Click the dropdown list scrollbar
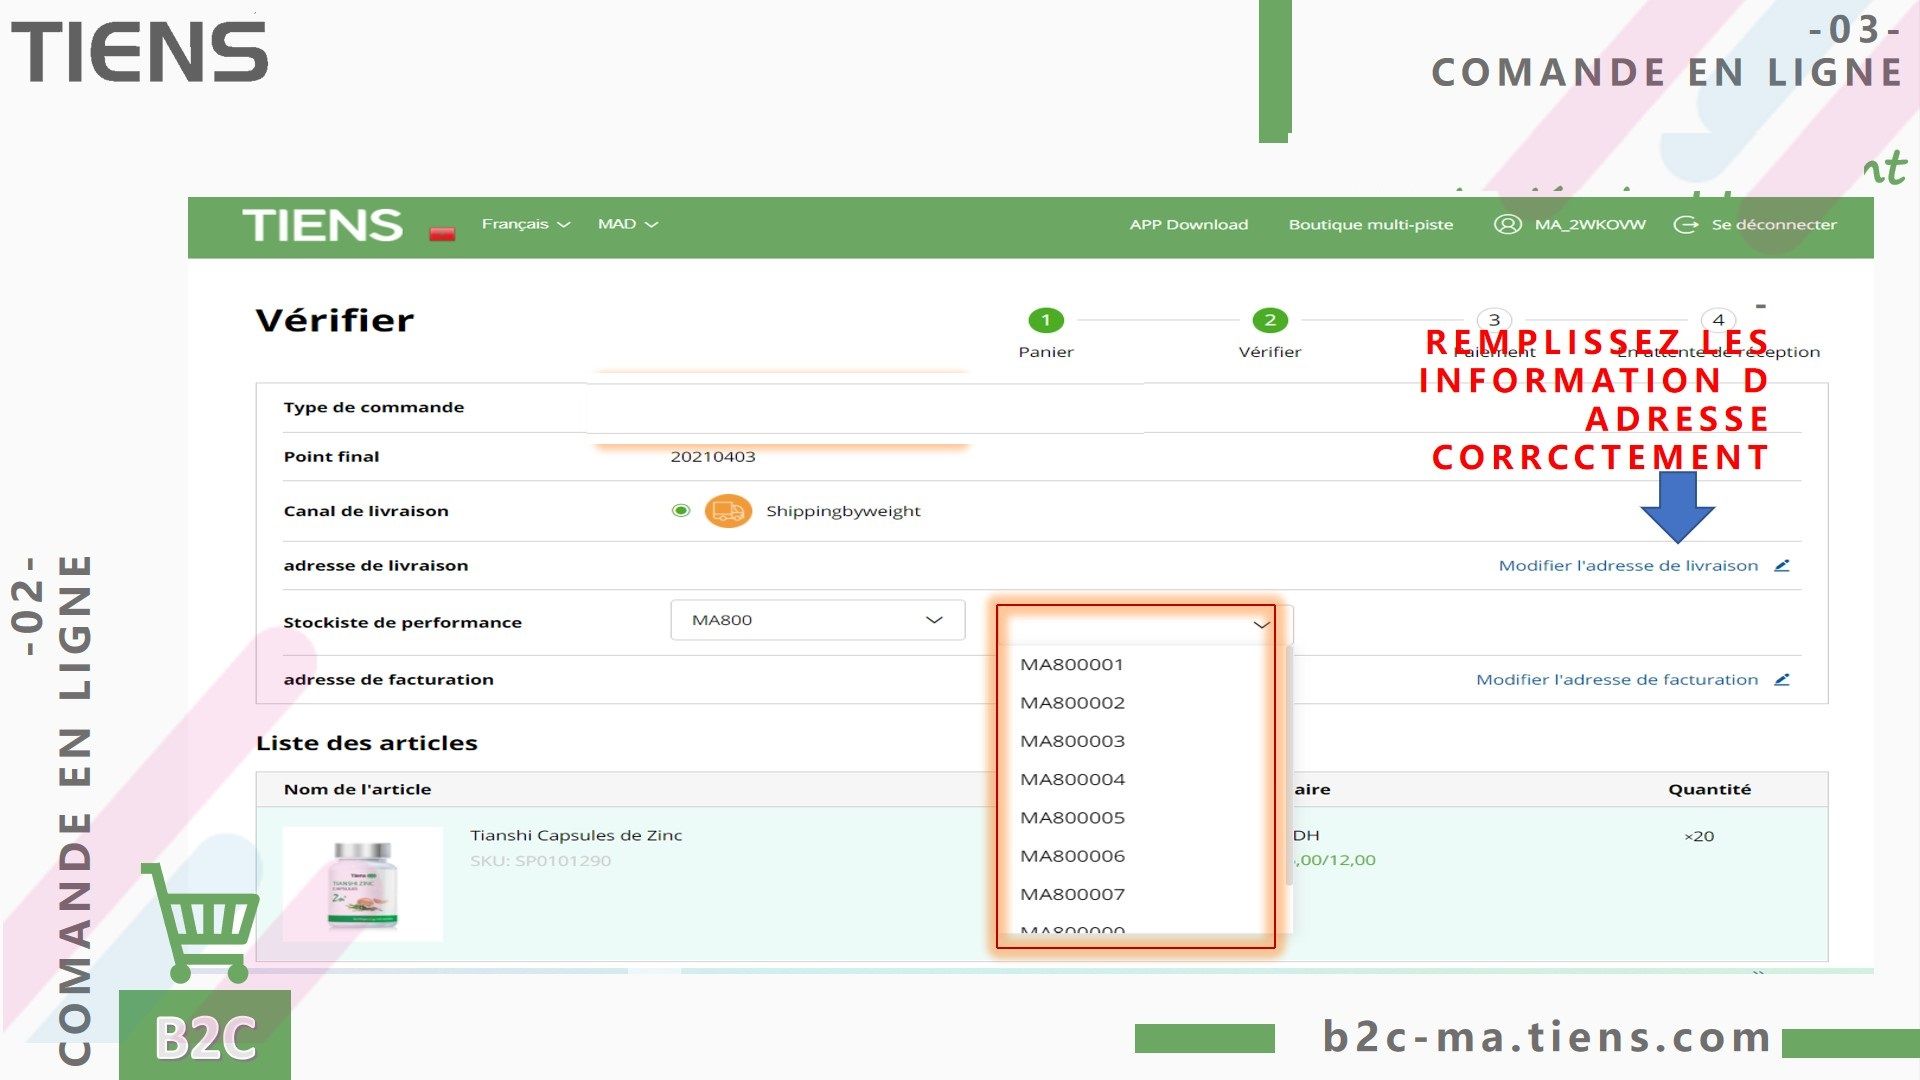 coord(1289,765)
